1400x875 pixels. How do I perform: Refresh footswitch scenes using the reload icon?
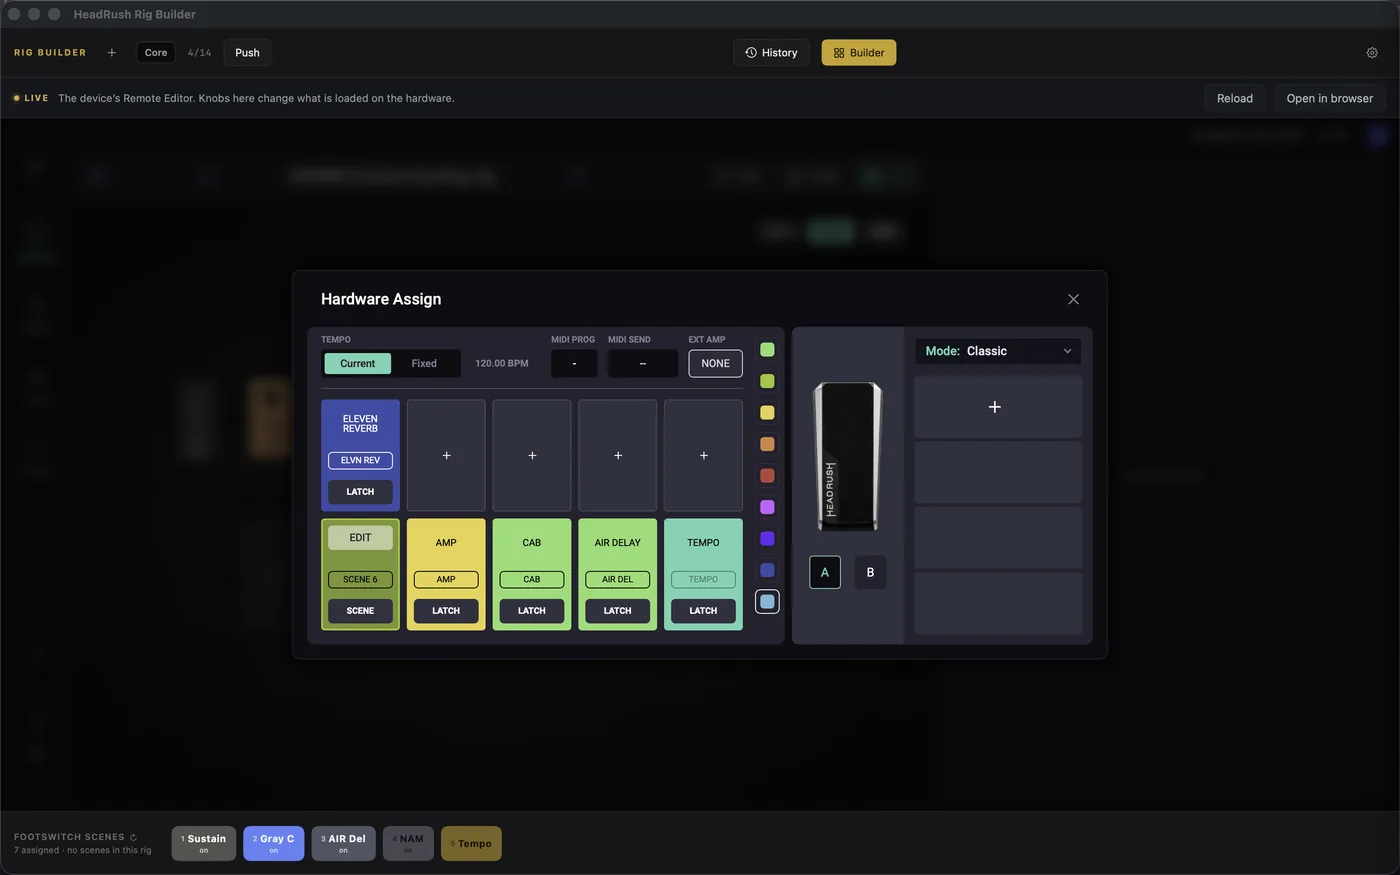click(133, 837)
